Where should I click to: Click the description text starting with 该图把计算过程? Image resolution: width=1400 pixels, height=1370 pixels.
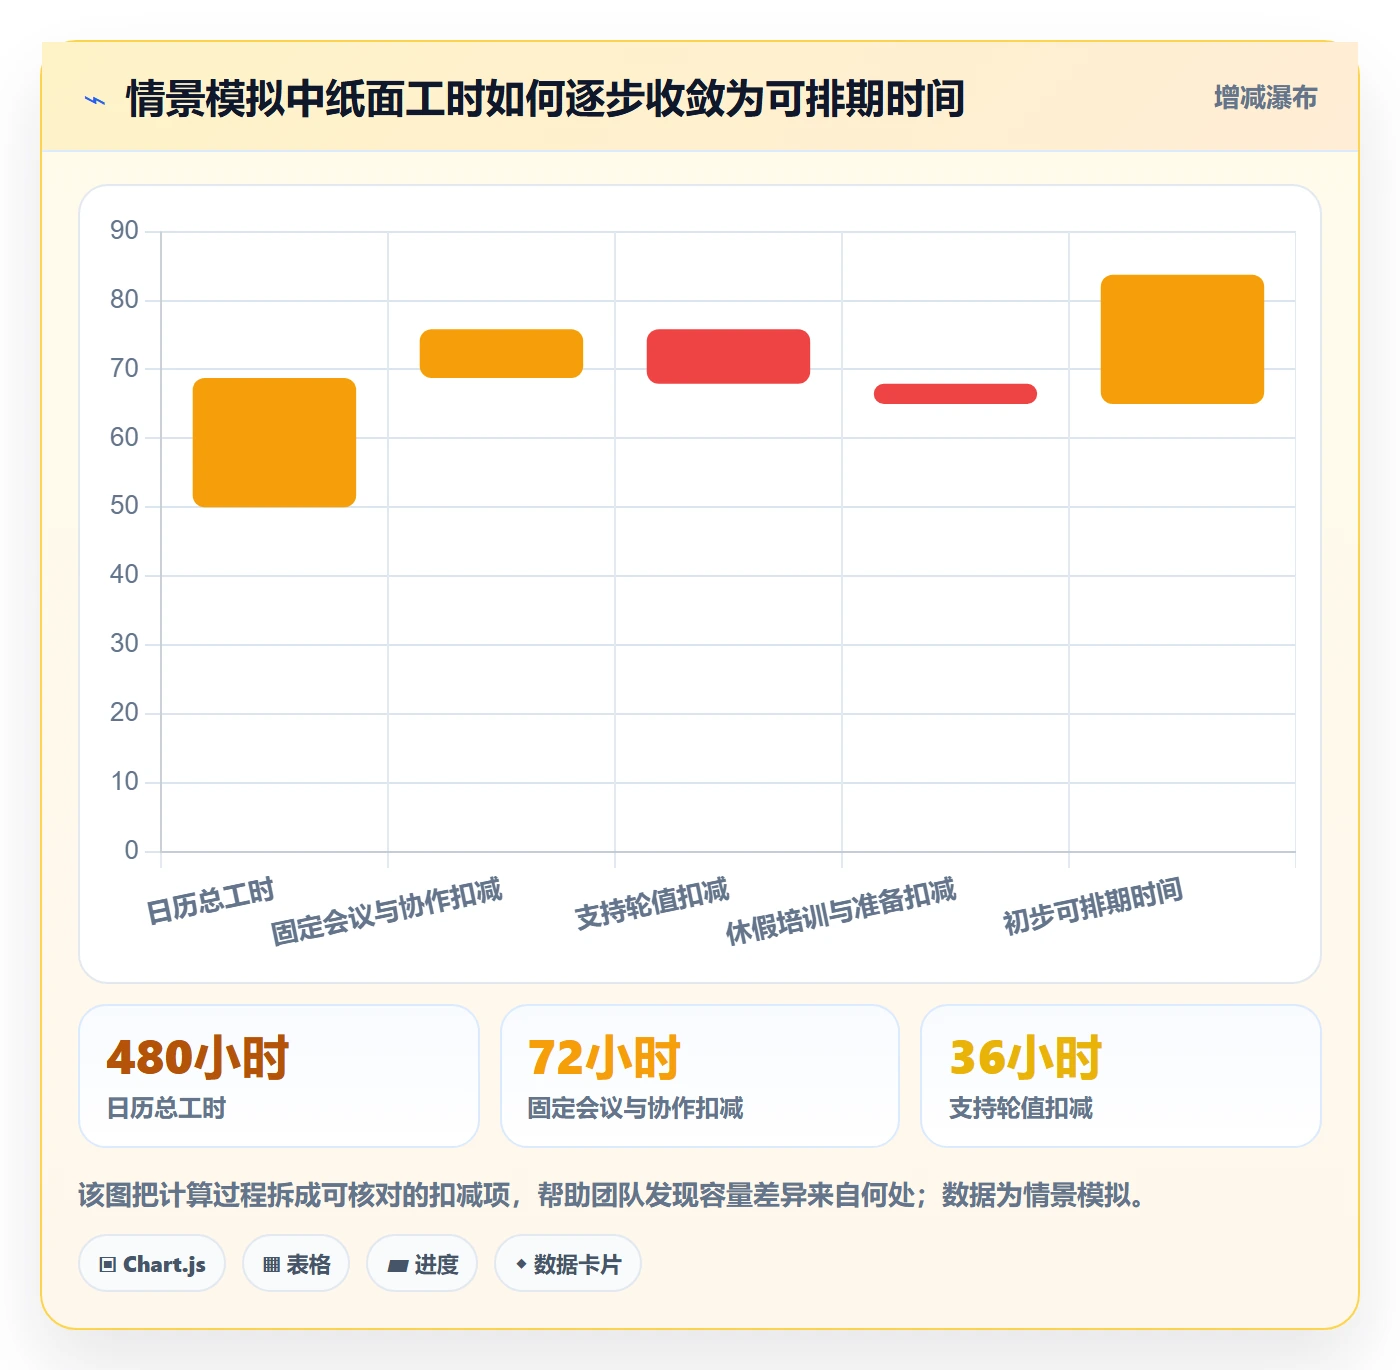[611, 1195]
